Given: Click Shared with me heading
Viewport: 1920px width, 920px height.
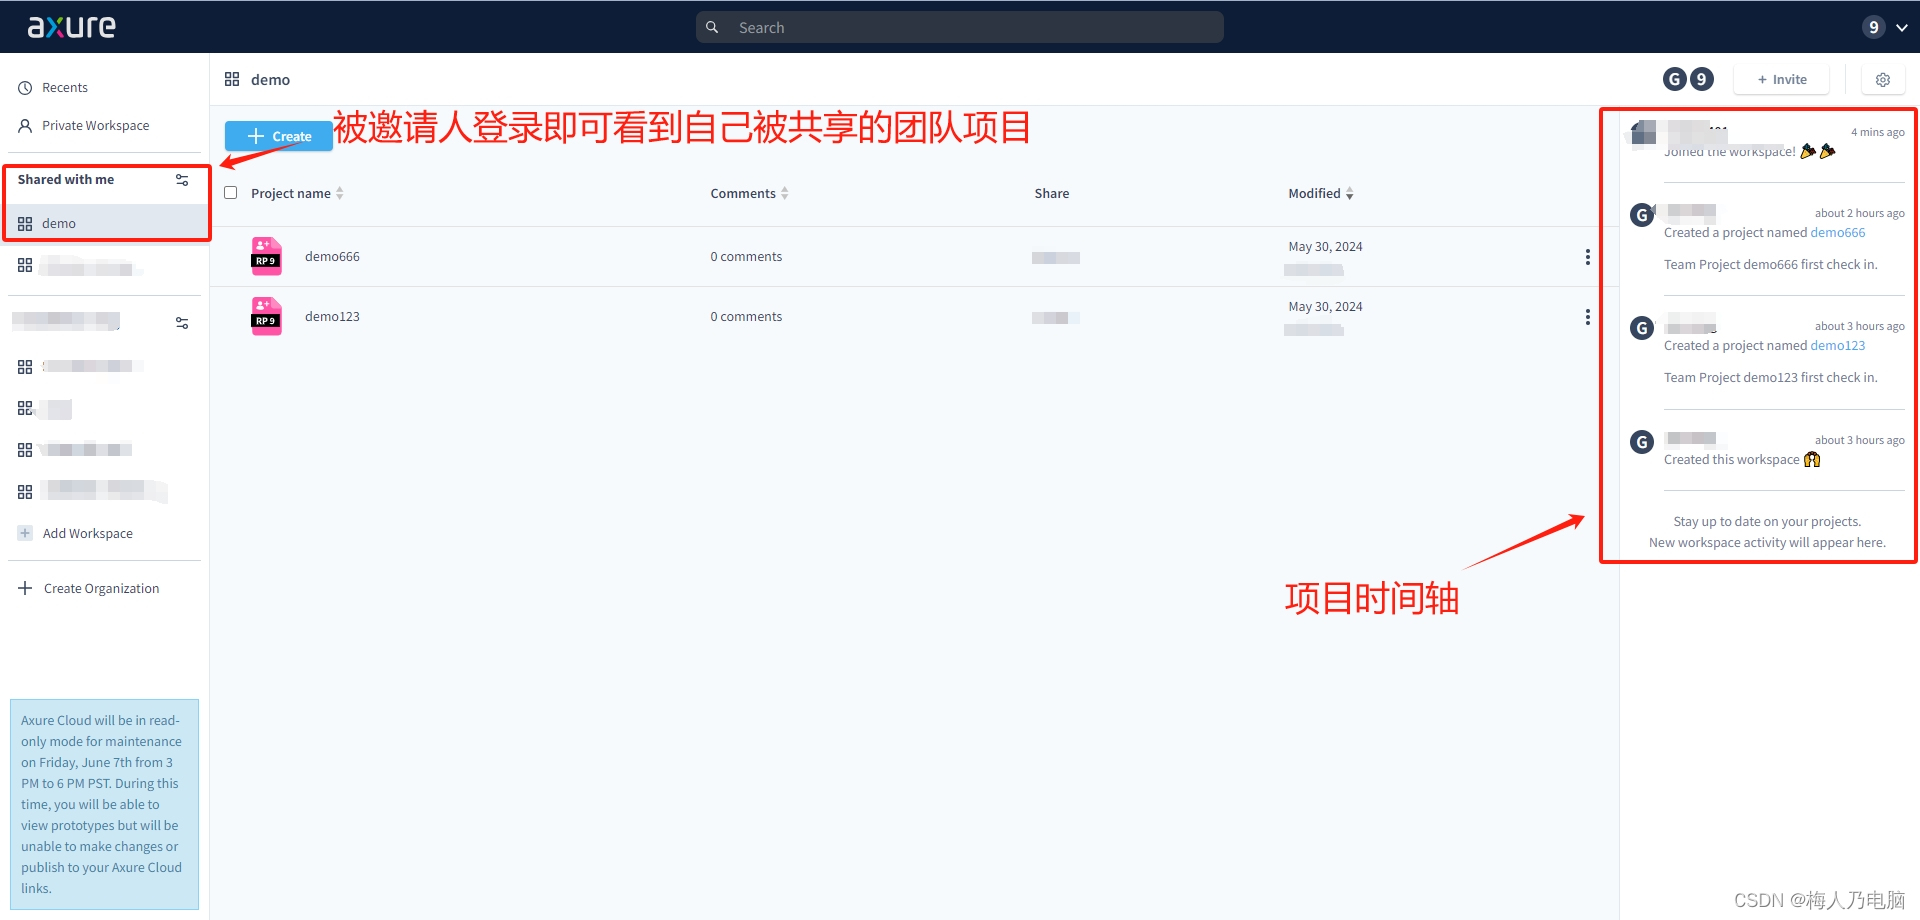Looking at the screenshot, I should tap(66, 179).
